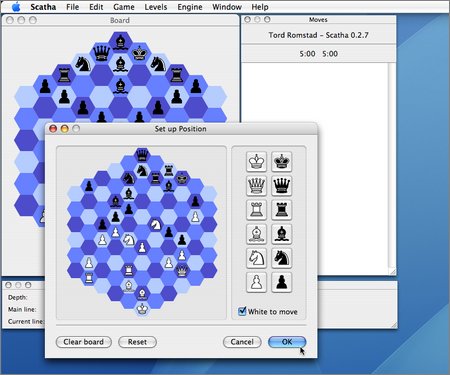
Task: Select the white bishop palette piece
Action: (256, 234)
